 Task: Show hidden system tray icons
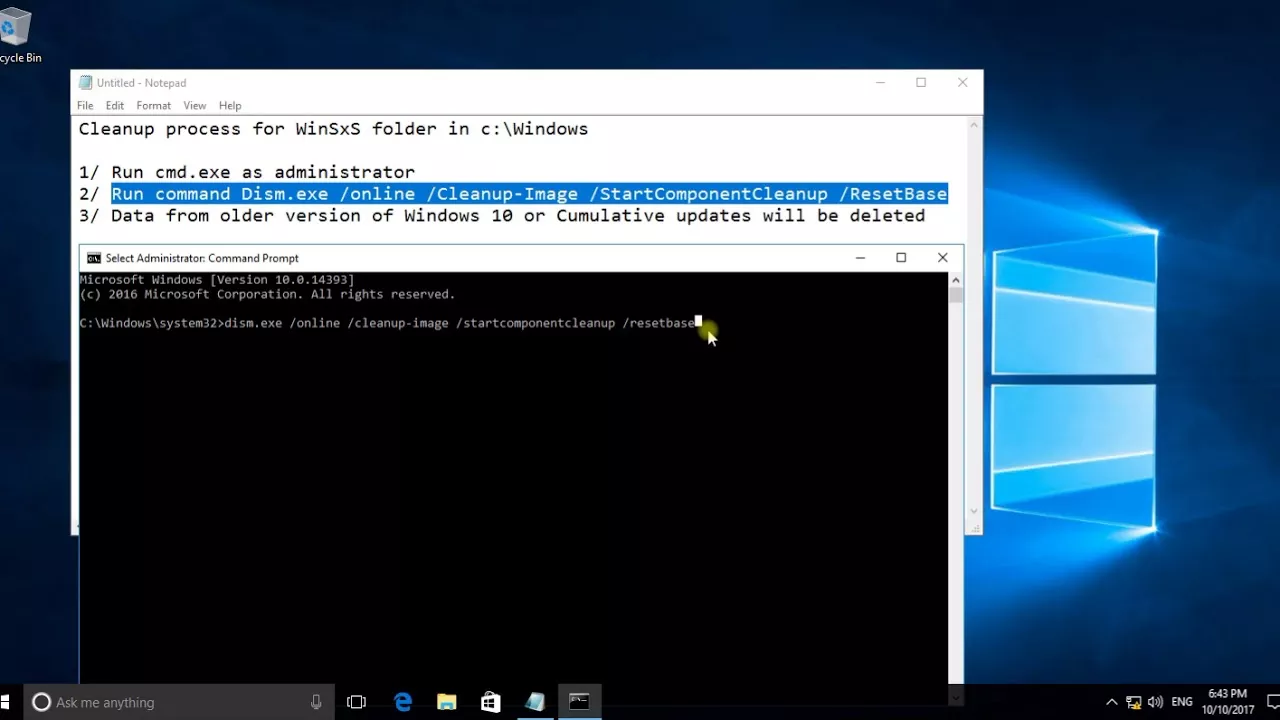1111,702
